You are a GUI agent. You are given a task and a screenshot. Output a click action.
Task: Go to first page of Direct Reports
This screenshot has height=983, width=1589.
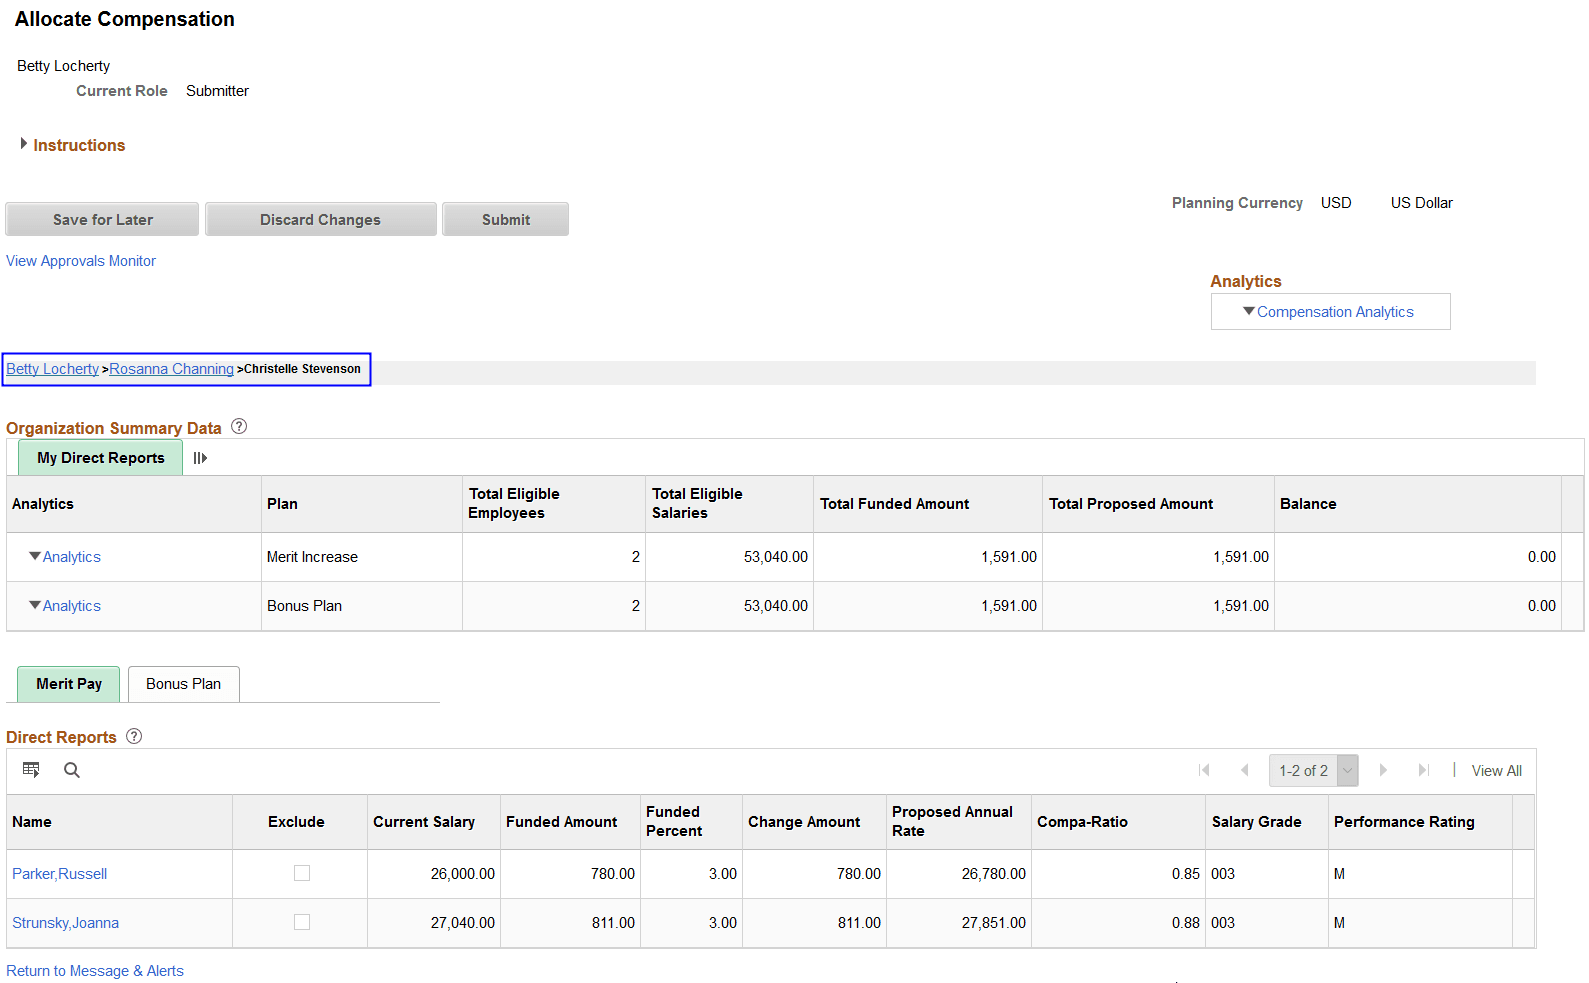tap(1204, 770)
